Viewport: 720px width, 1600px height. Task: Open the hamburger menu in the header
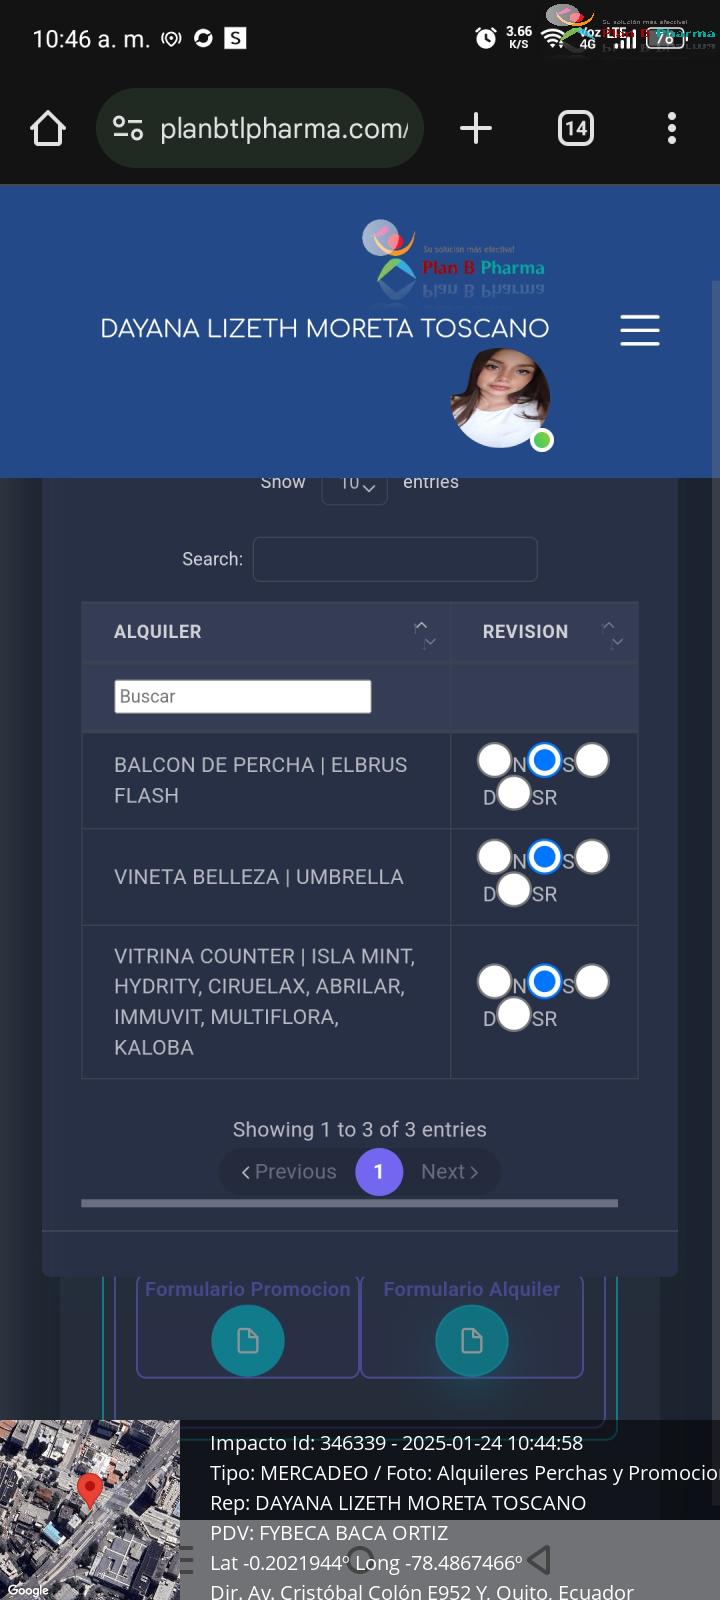[x=640, y=330]
